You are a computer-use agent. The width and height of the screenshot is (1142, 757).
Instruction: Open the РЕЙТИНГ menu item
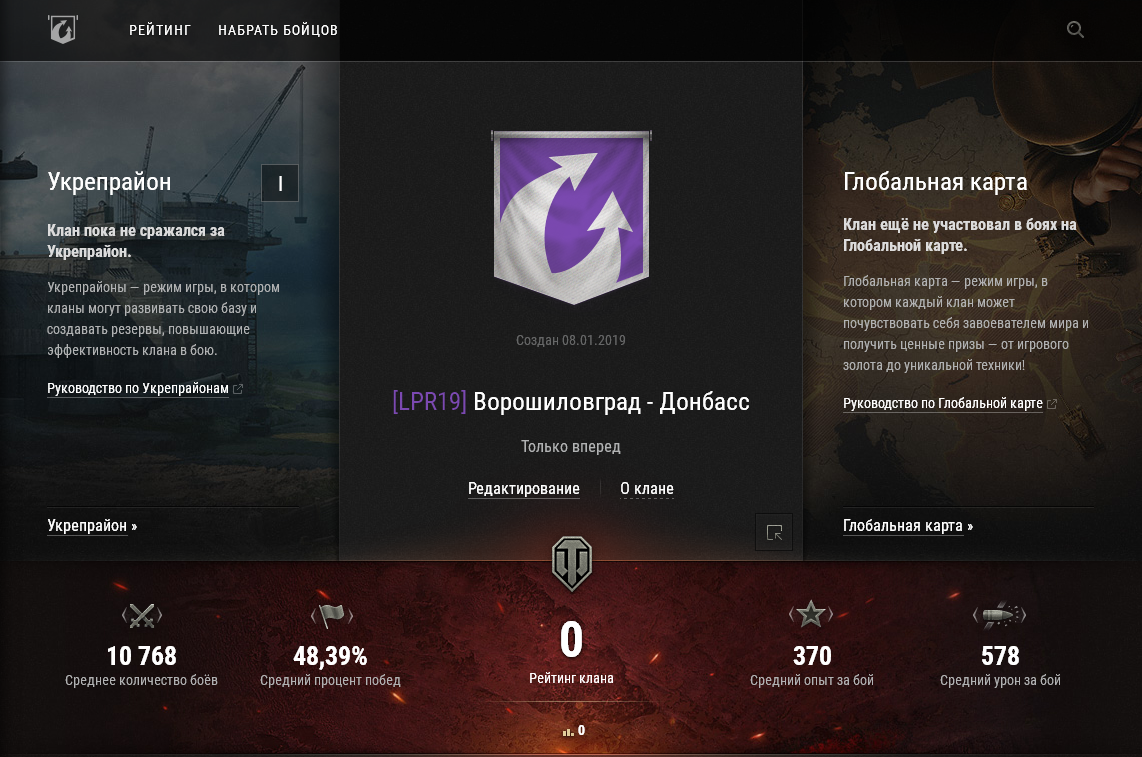[x=160, y=30]
